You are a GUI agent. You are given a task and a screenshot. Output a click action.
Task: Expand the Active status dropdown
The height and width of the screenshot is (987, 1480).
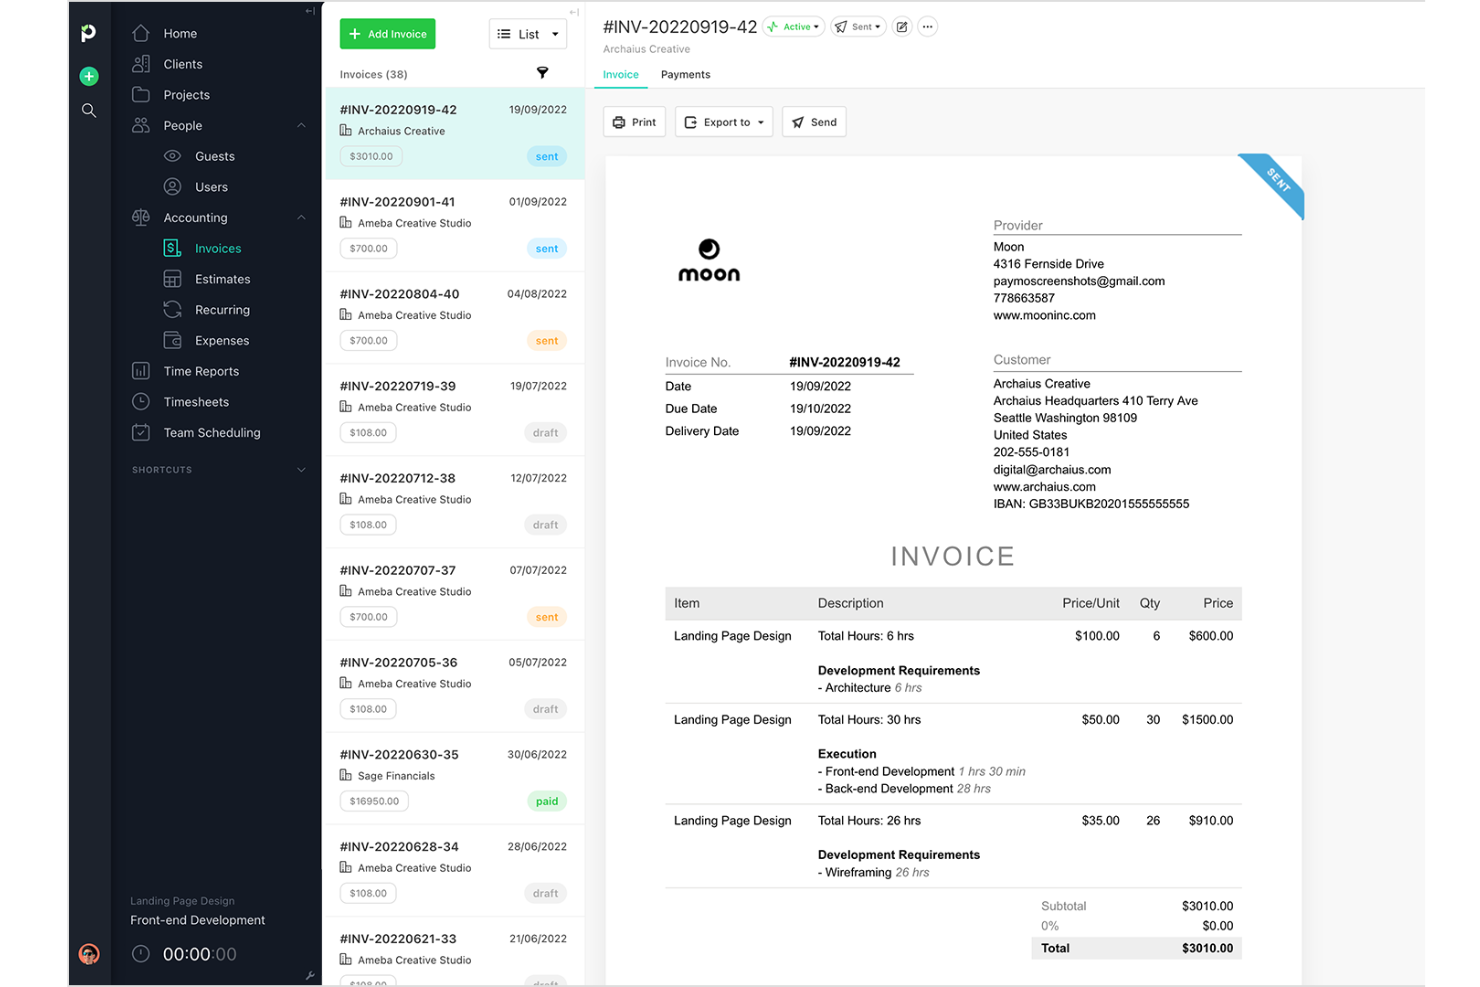click(793, 26)
